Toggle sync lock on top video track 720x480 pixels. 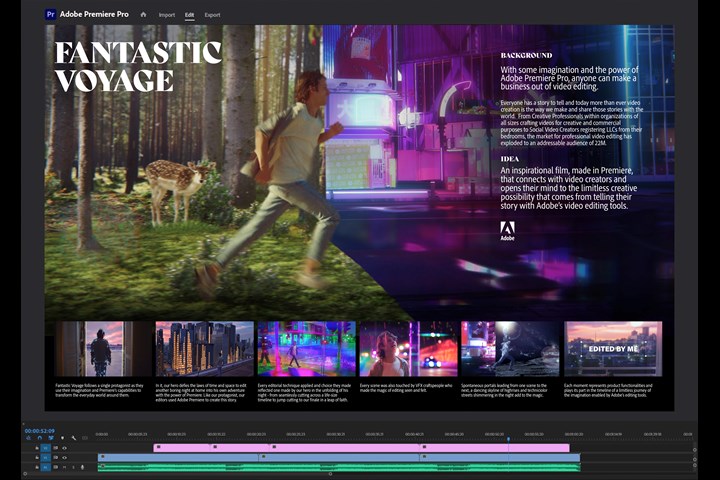click(x=56, y=448)
